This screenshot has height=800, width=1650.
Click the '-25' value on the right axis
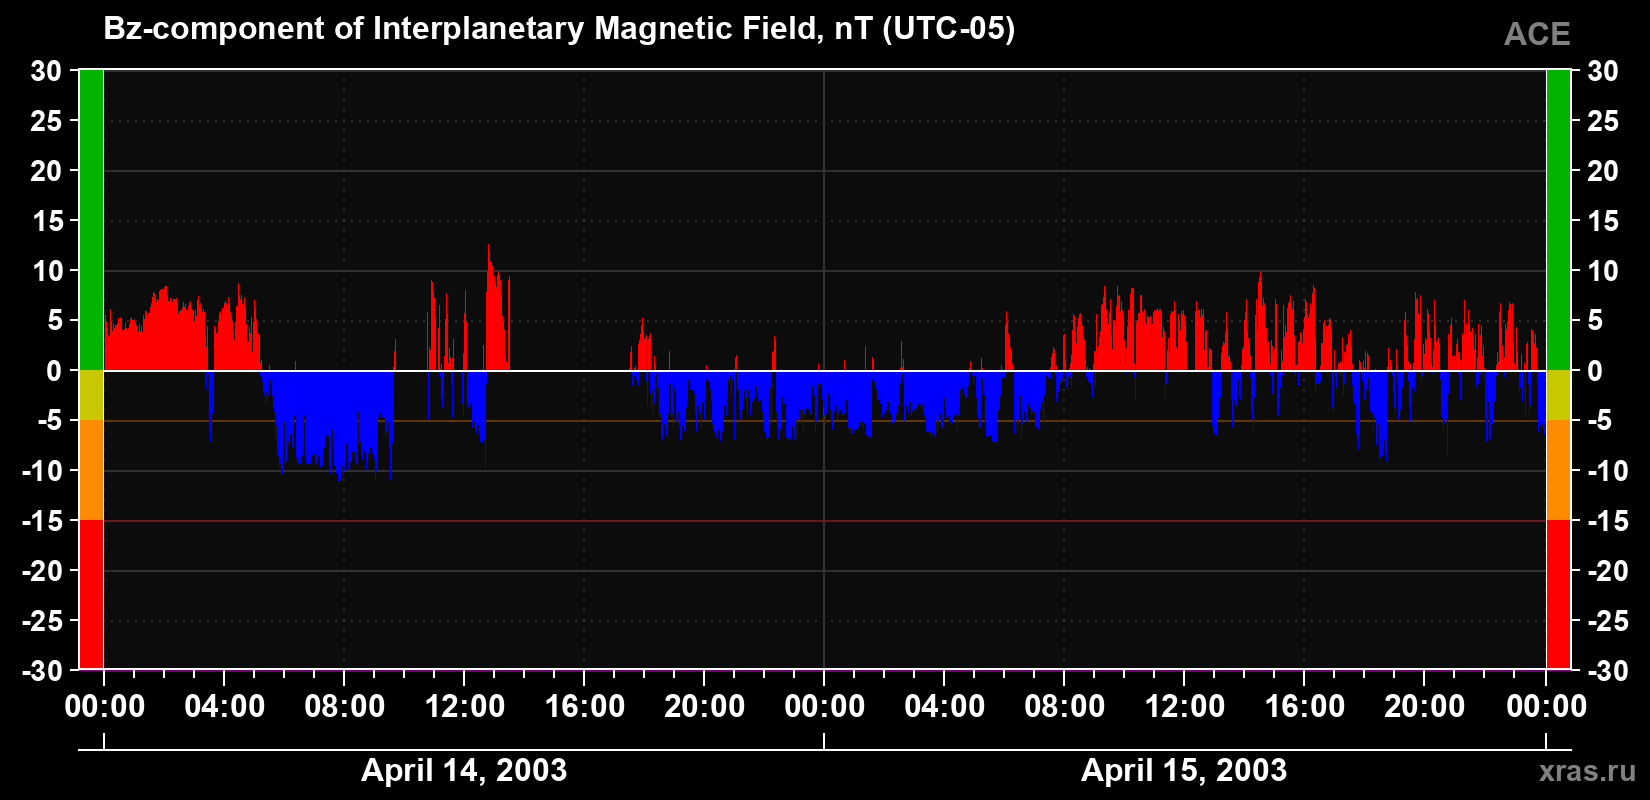(1608, 621)
